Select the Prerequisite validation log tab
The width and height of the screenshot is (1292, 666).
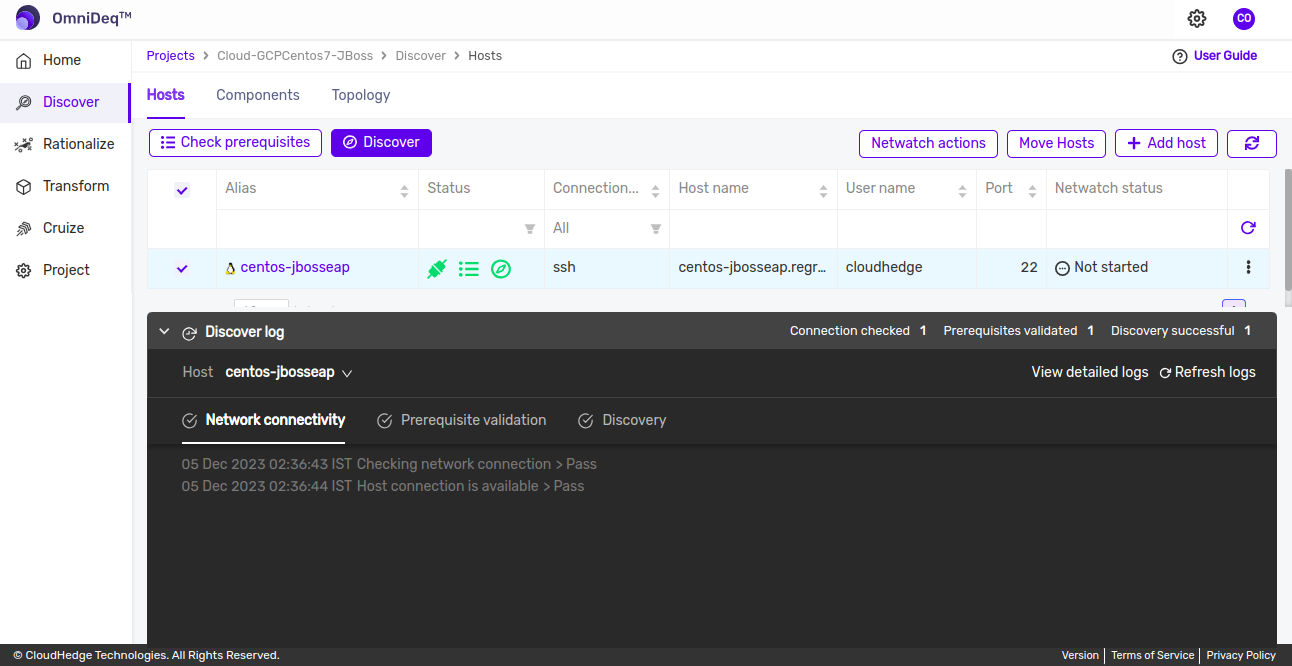(462, 420)
